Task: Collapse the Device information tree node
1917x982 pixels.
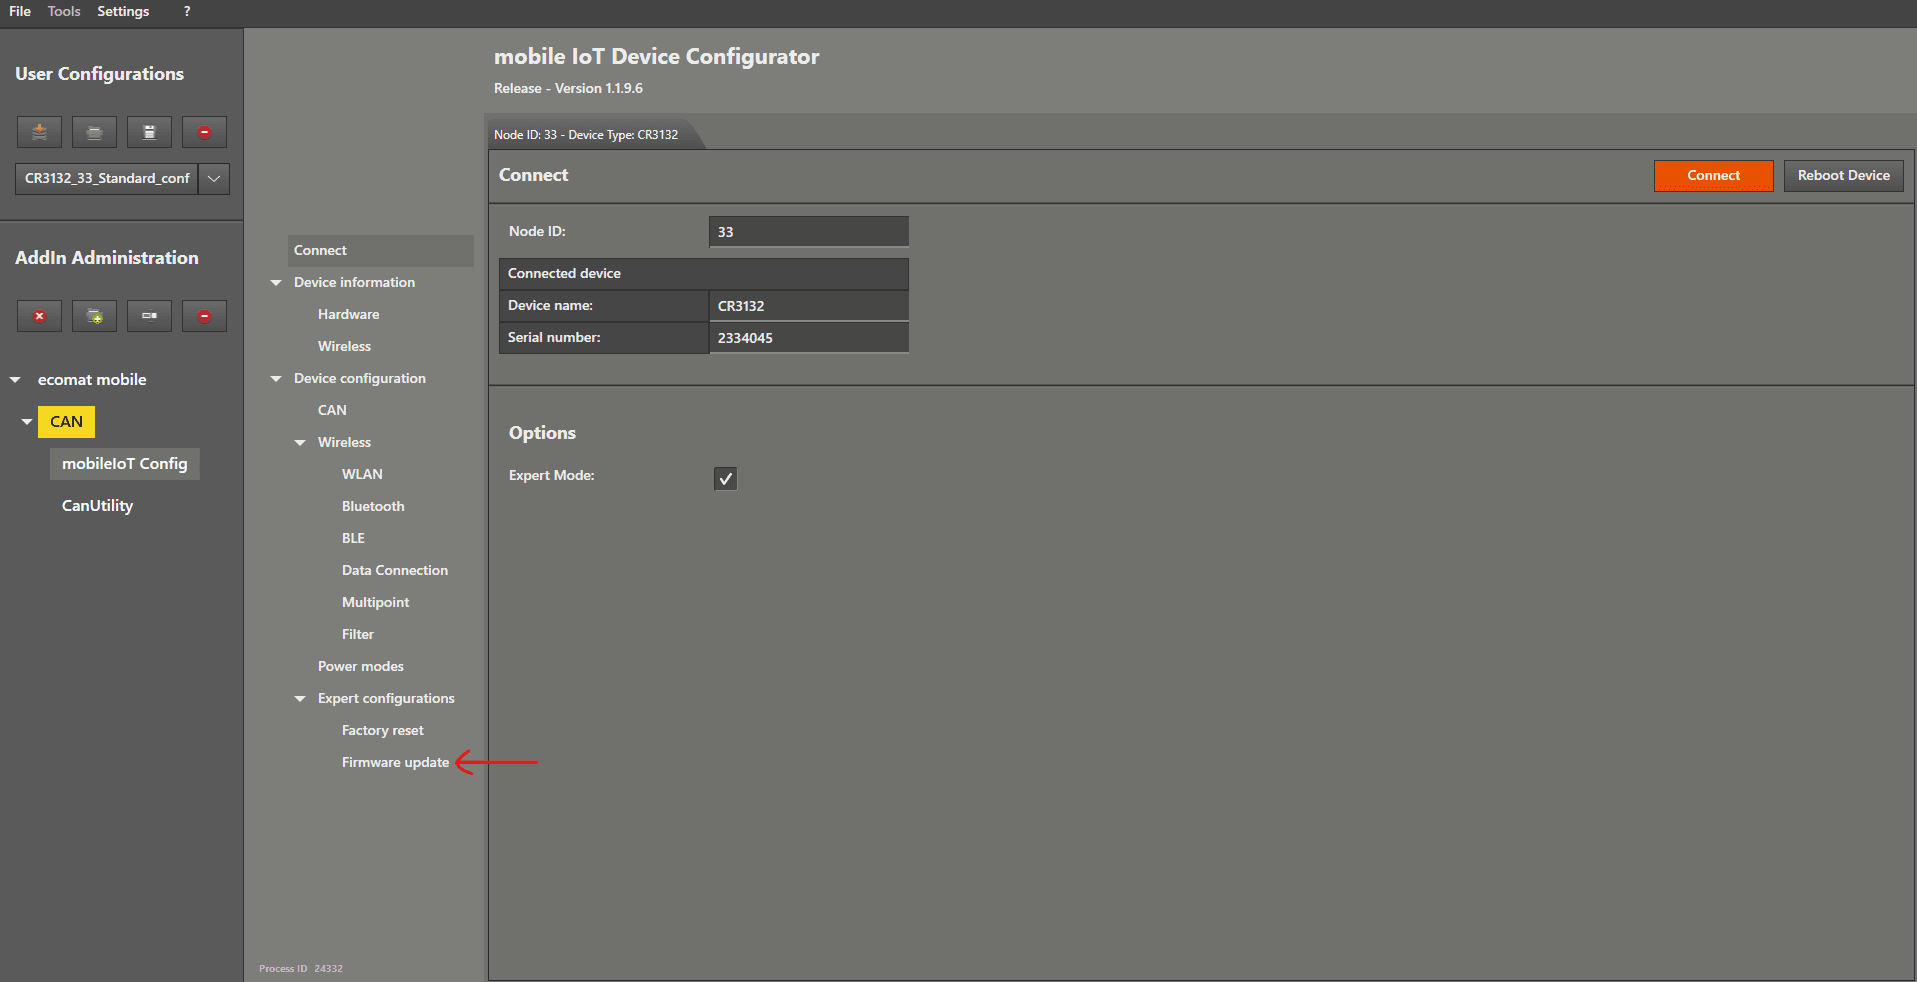Action: point(276,283)
